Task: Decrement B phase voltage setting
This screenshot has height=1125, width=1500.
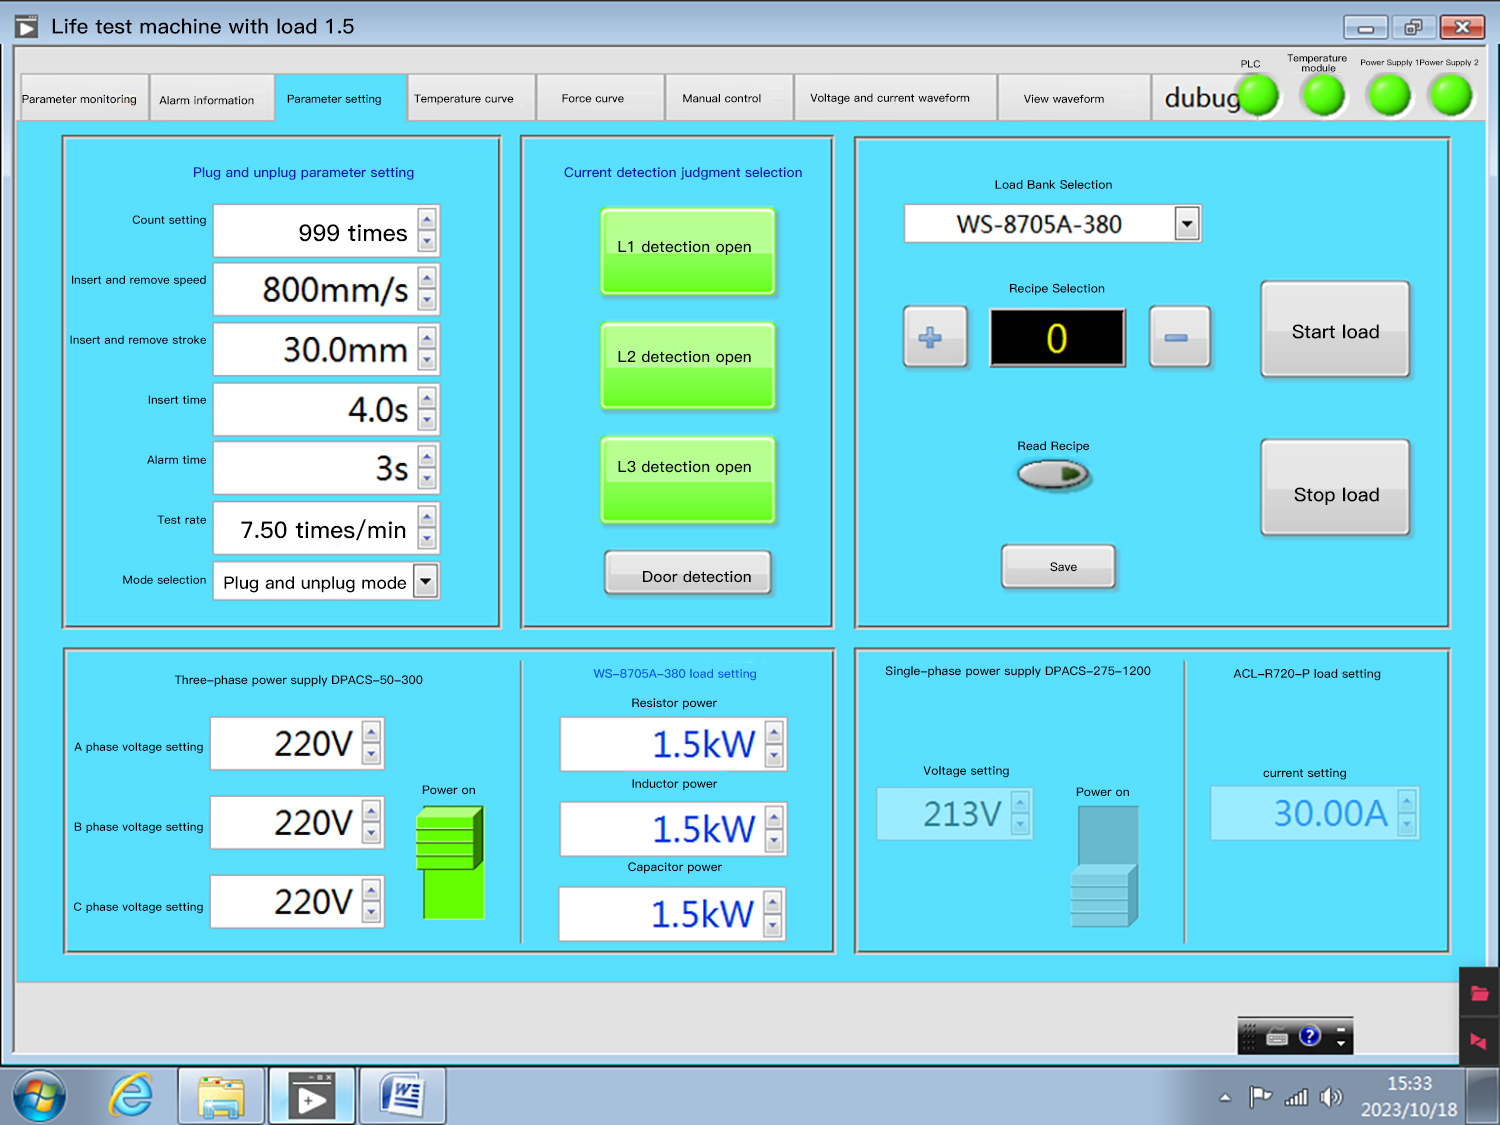Action: click(371, 833)
